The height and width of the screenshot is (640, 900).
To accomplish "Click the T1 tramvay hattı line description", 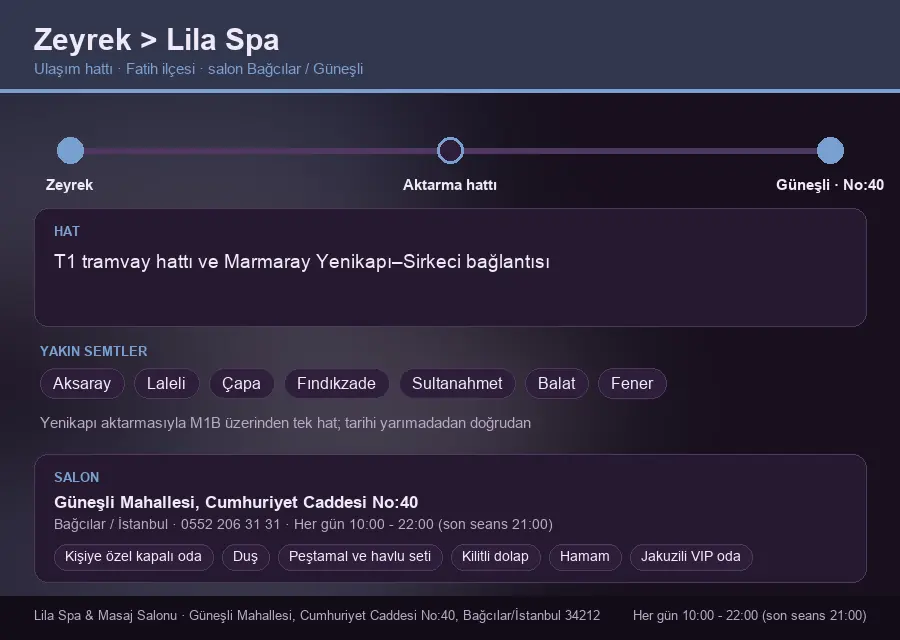I will click(302, 262).
